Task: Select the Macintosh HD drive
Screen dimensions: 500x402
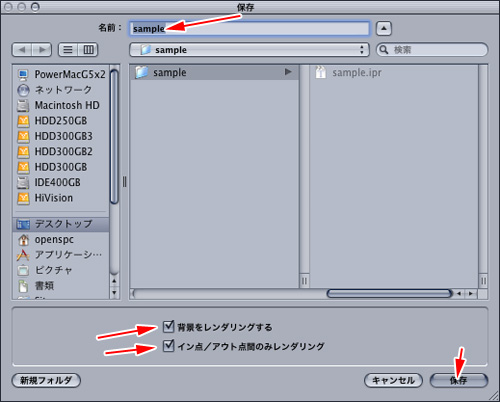Action: (x=61, y=105)
